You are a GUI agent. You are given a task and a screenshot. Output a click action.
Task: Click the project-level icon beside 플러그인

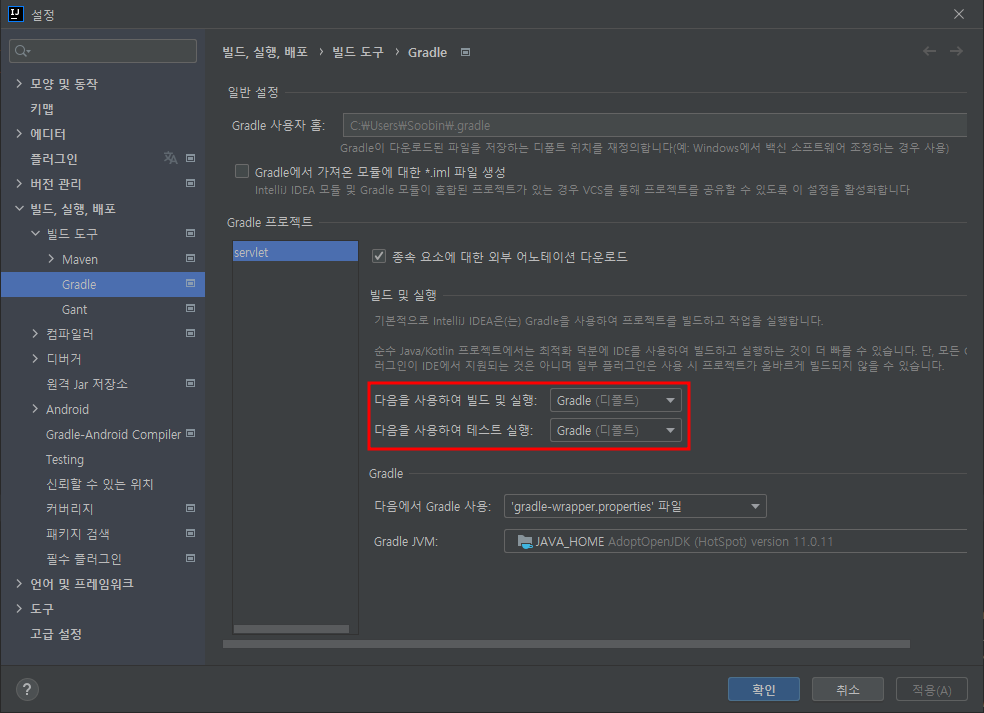191,158
